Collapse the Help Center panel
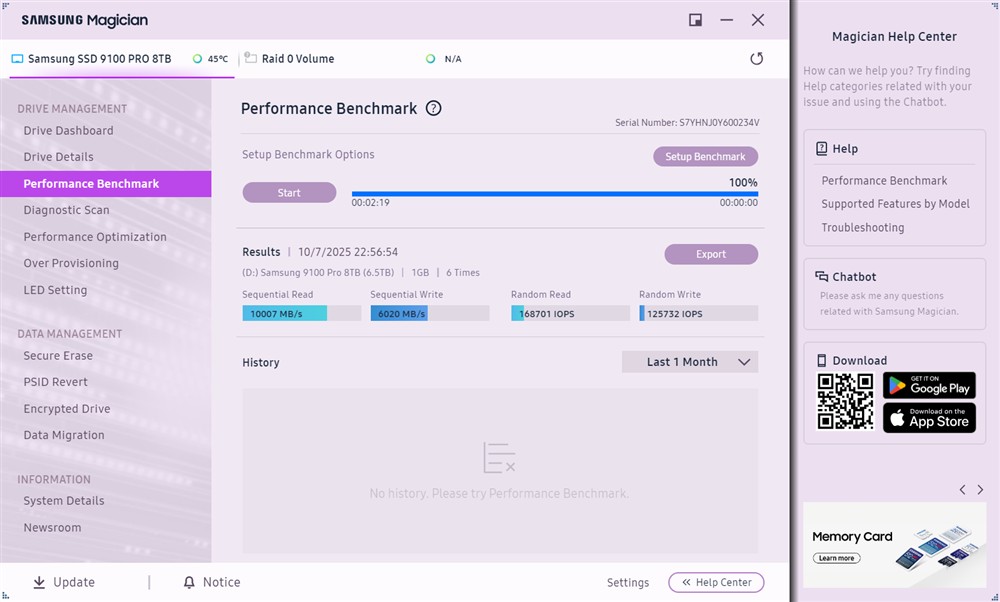 tap(716, 582)
